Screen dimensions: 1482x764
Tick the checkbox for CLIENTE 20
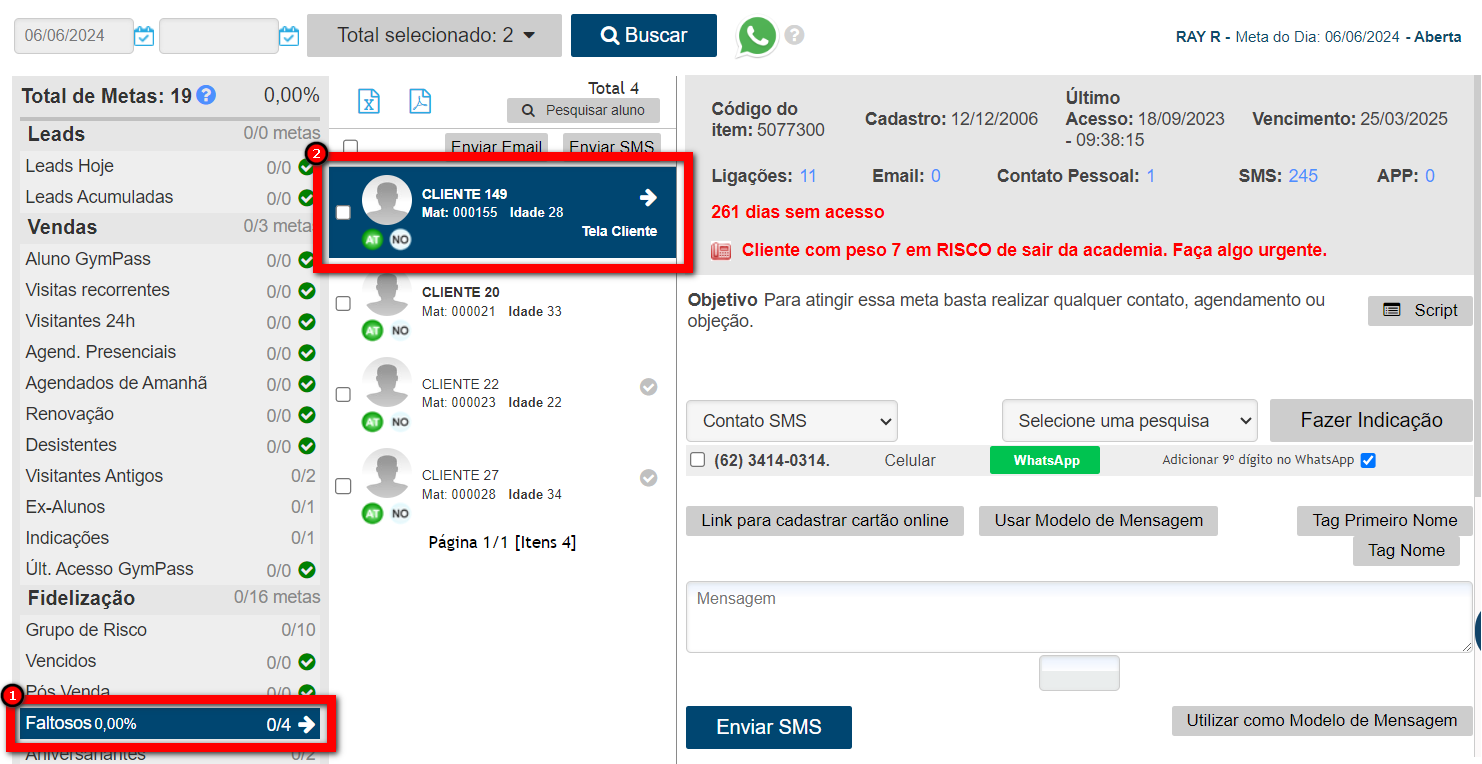(343, 303)
